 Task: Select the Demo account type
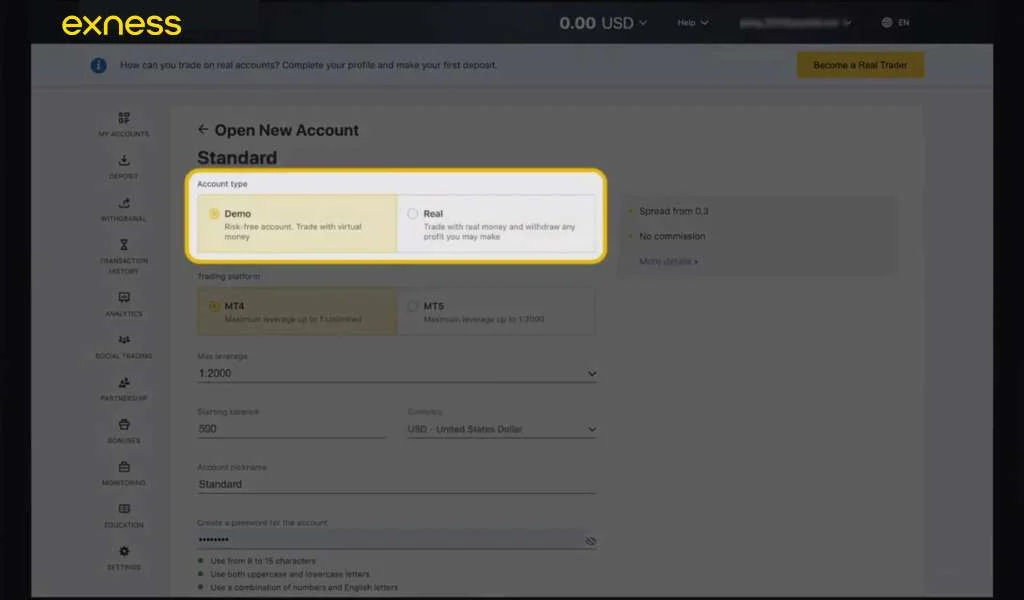tap(214, 214)
